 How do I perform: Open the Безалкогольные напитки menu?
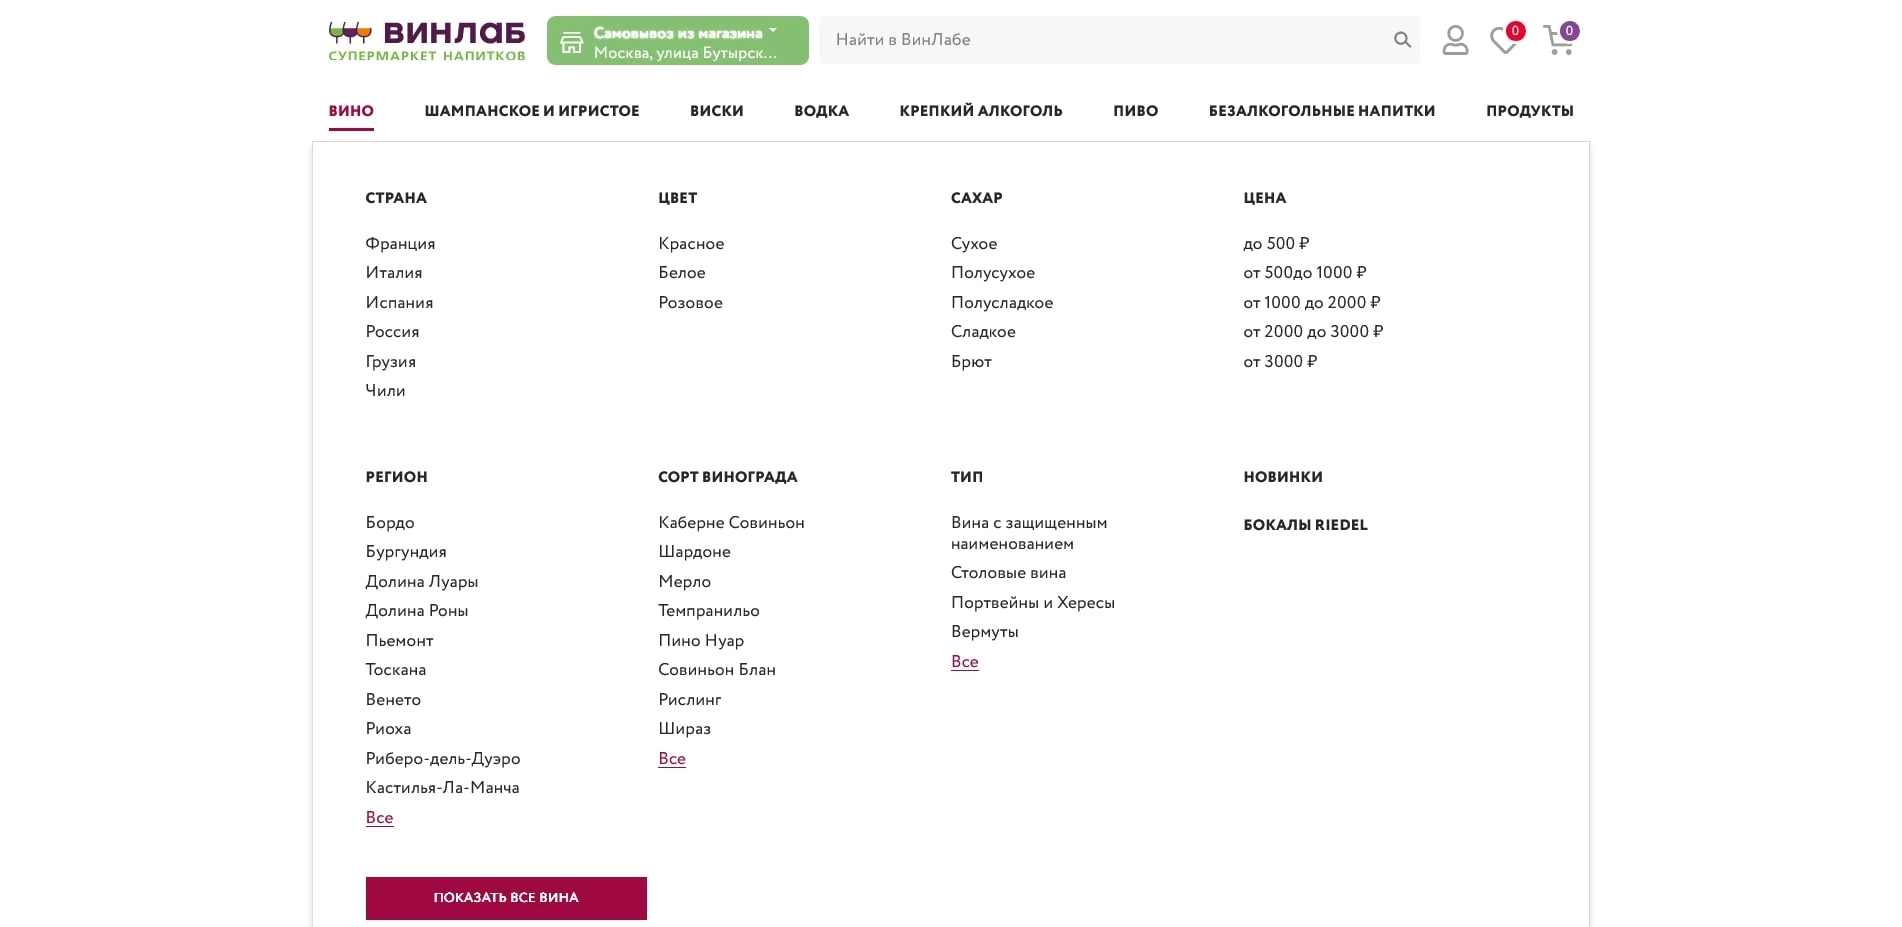coord(1321,111)
